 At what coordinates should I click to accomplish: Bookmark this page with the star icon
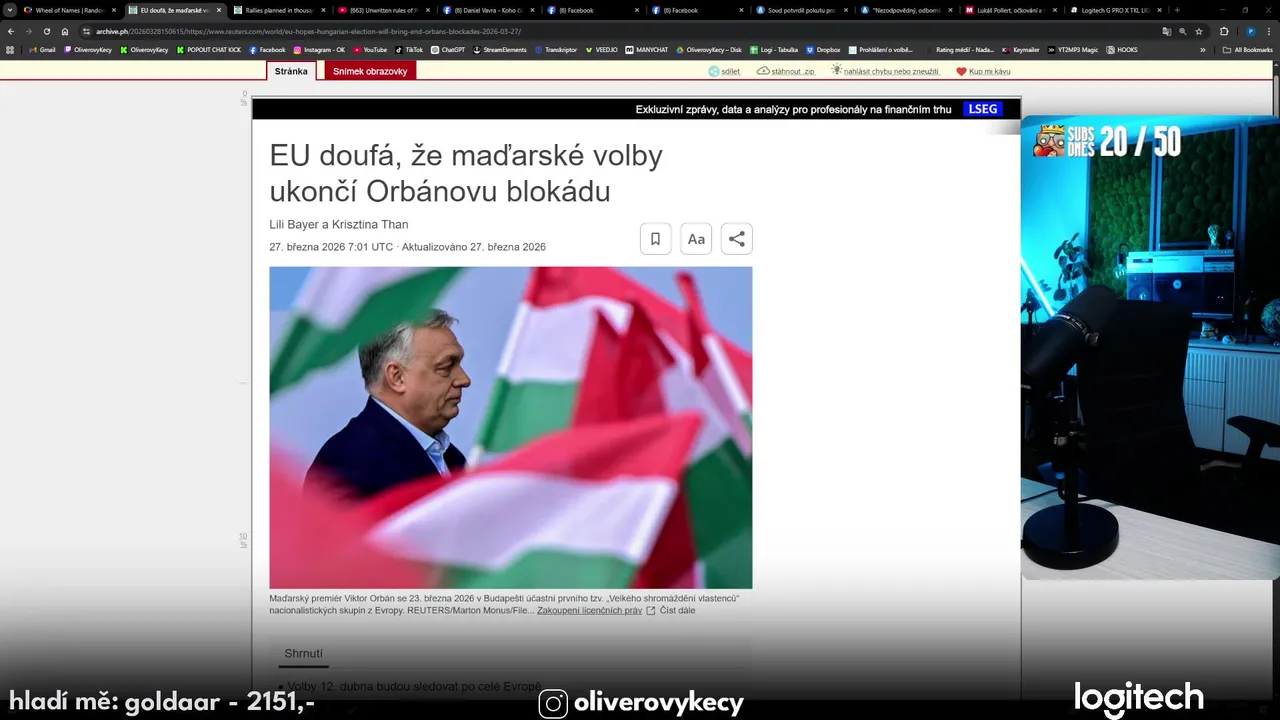pos(1199,31)
